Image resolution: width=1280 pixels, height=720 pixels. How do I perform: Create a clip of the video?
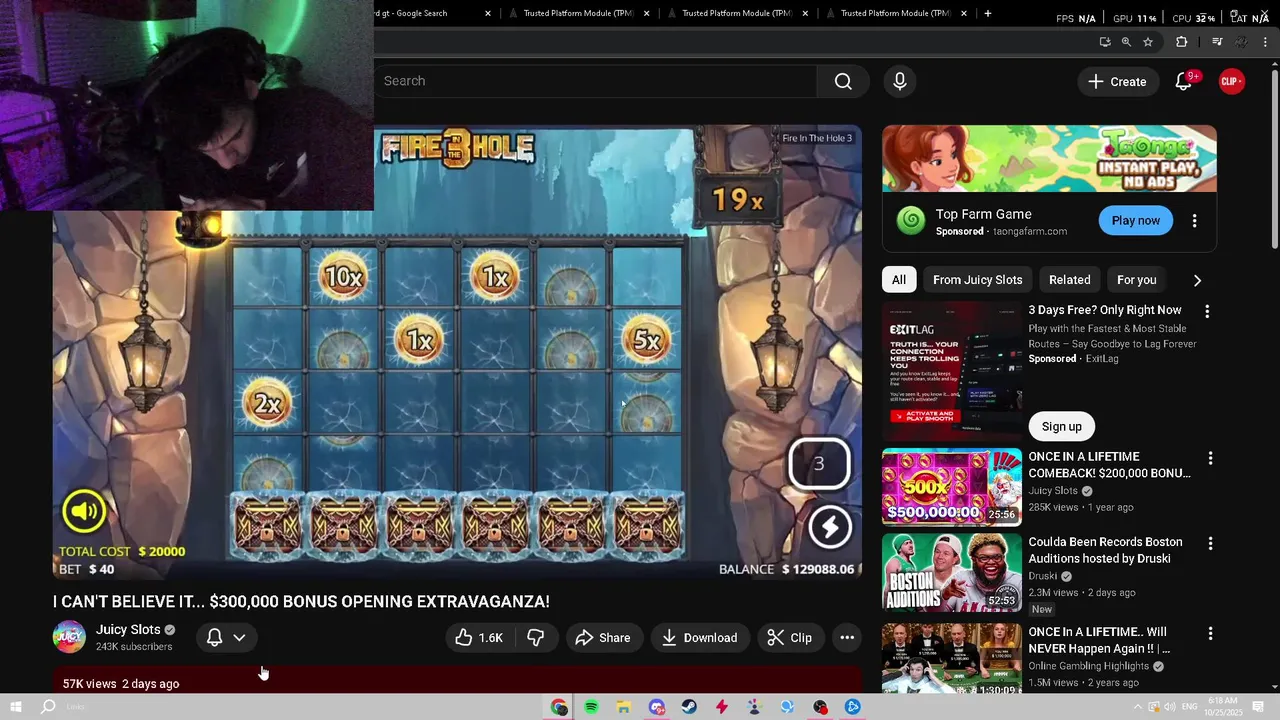789,638
